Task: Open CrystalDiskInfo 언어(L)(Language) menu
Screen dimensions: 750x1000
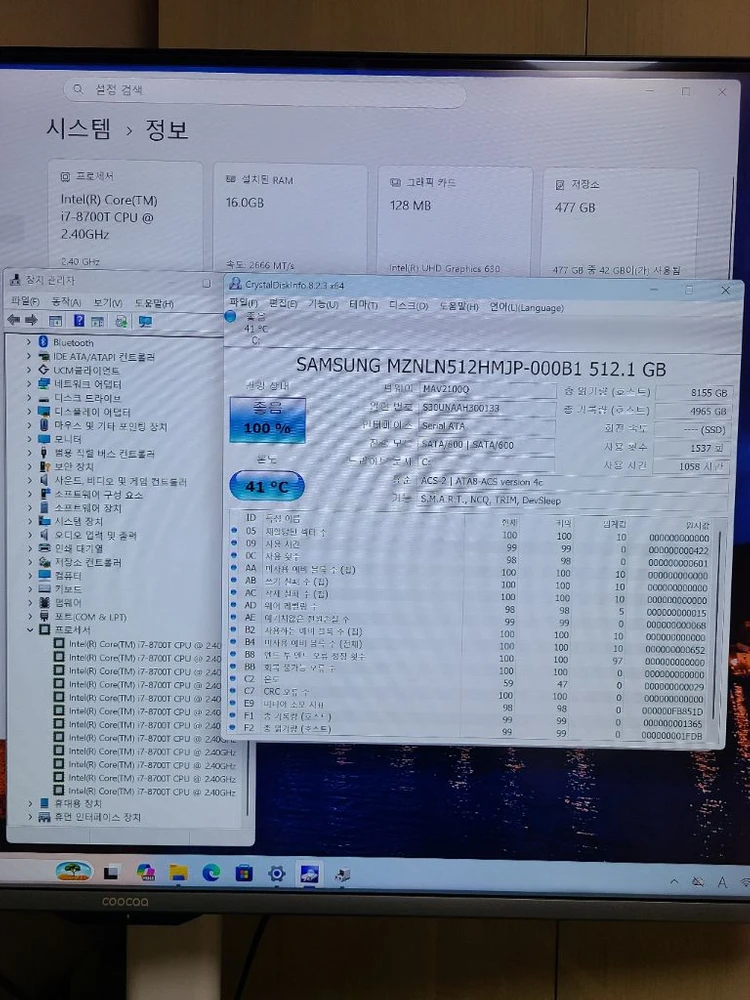Action: click(x=526, y=307)
